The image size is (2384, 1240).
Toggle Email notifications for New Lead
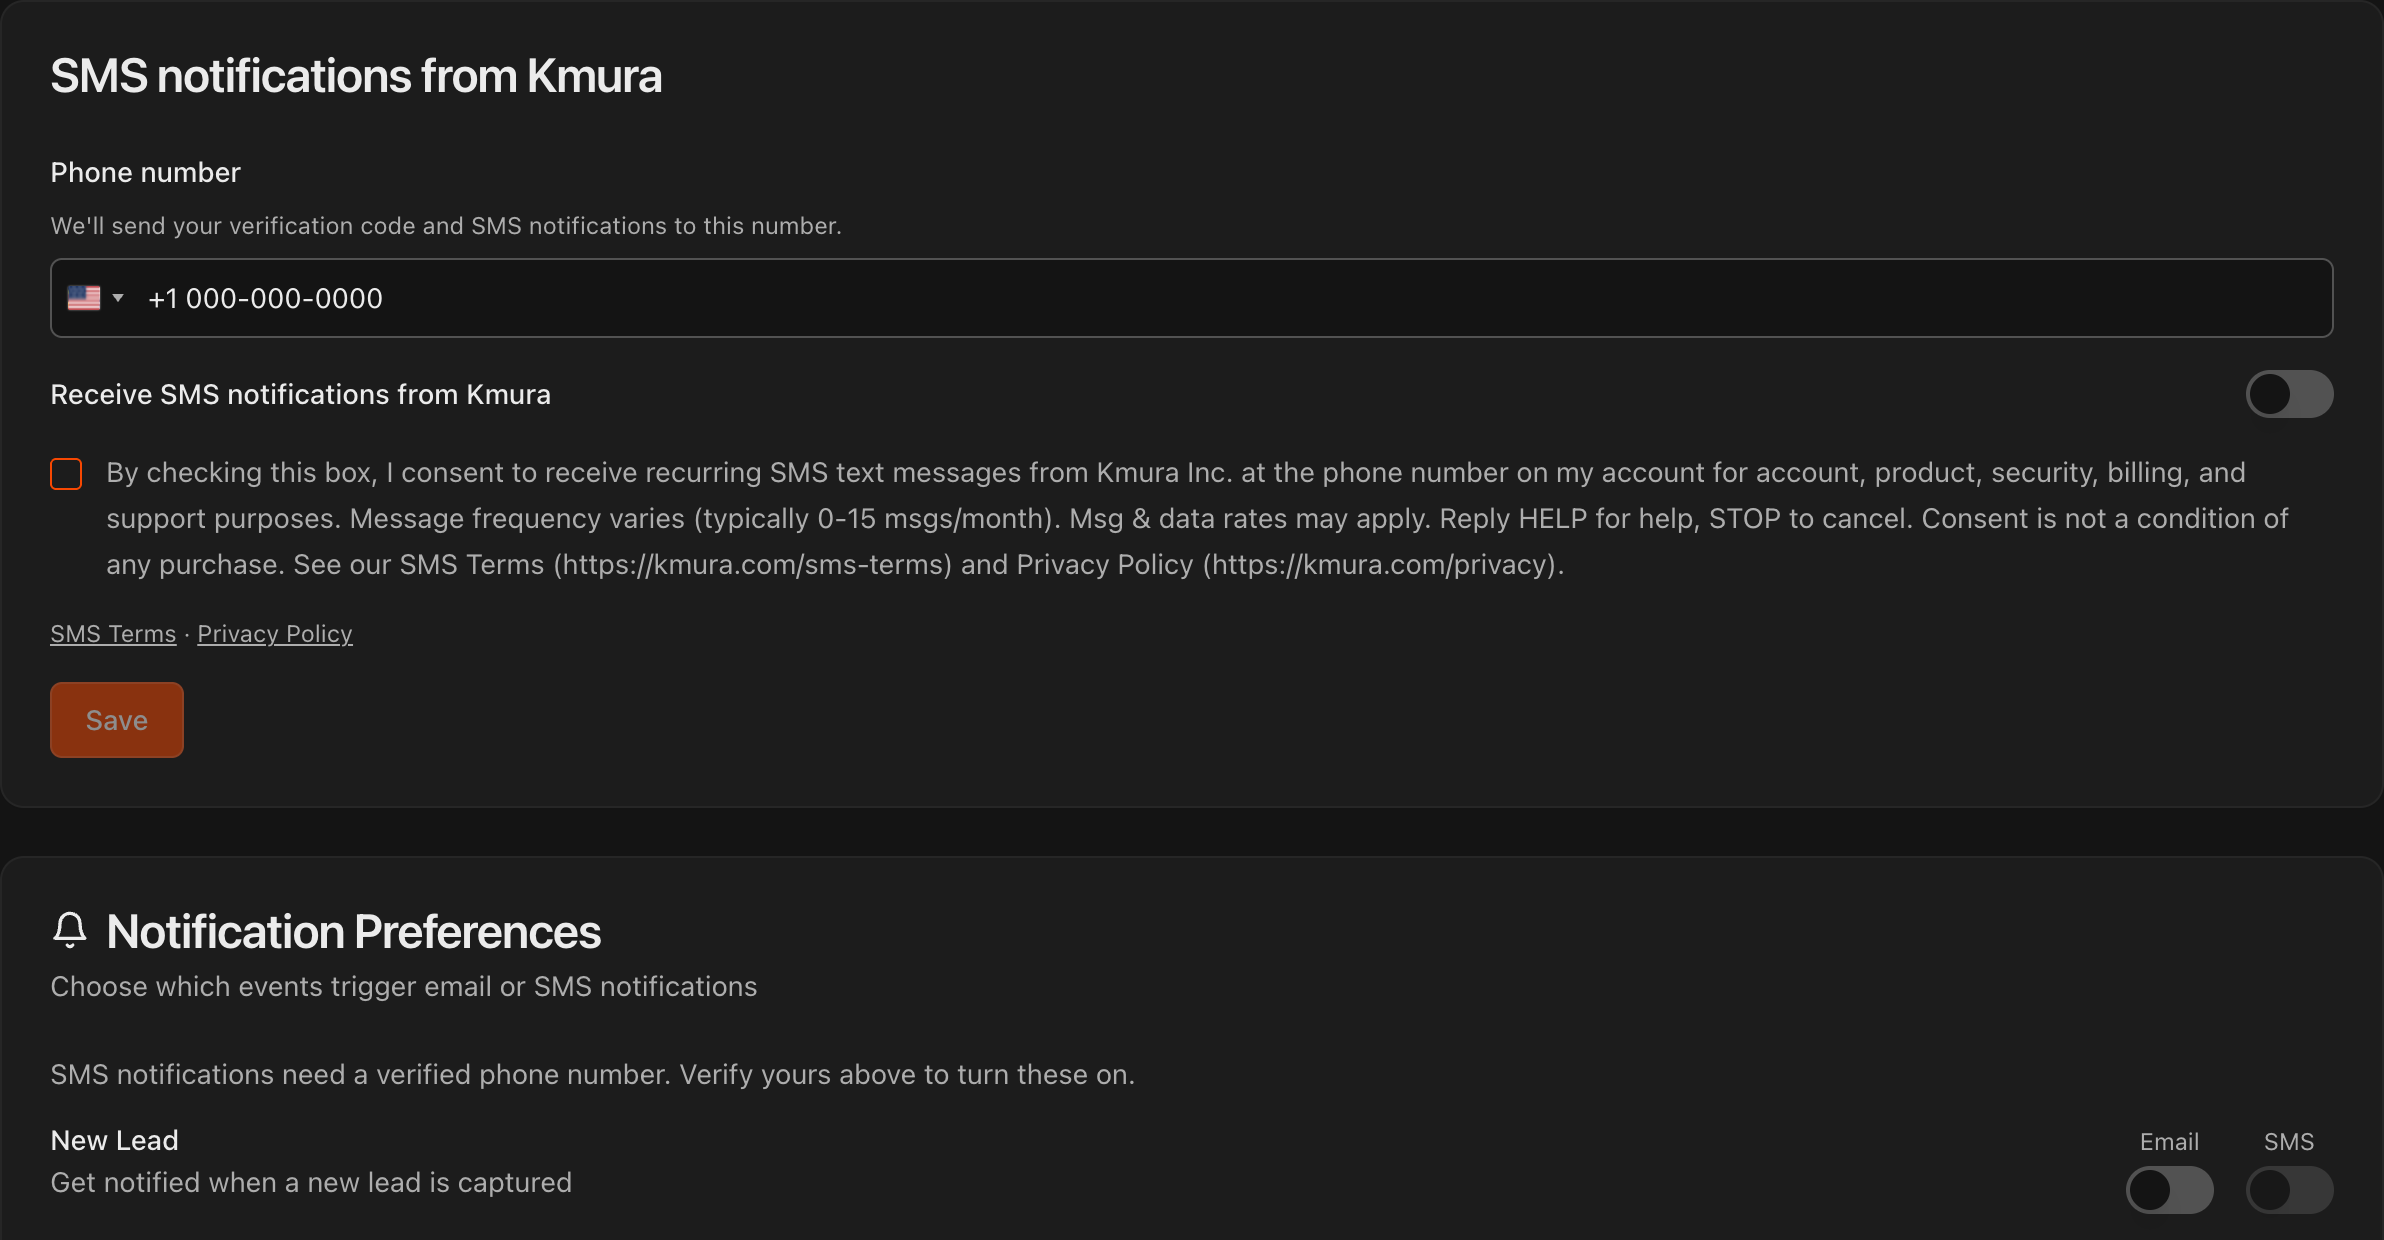click(x=2169, y=1190)
